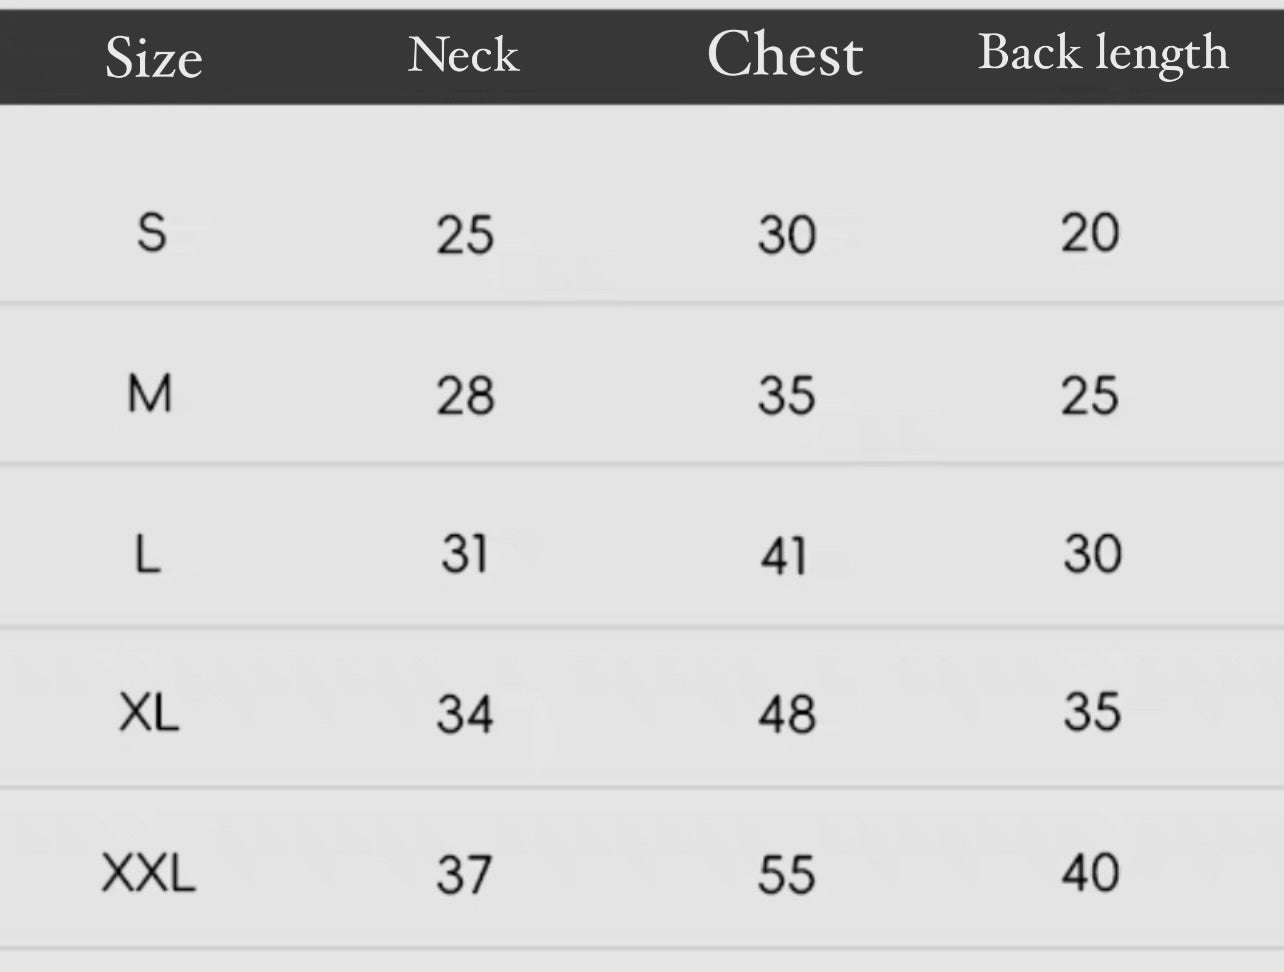
Task: Click the Back length column header
Action: [1103, 54]
